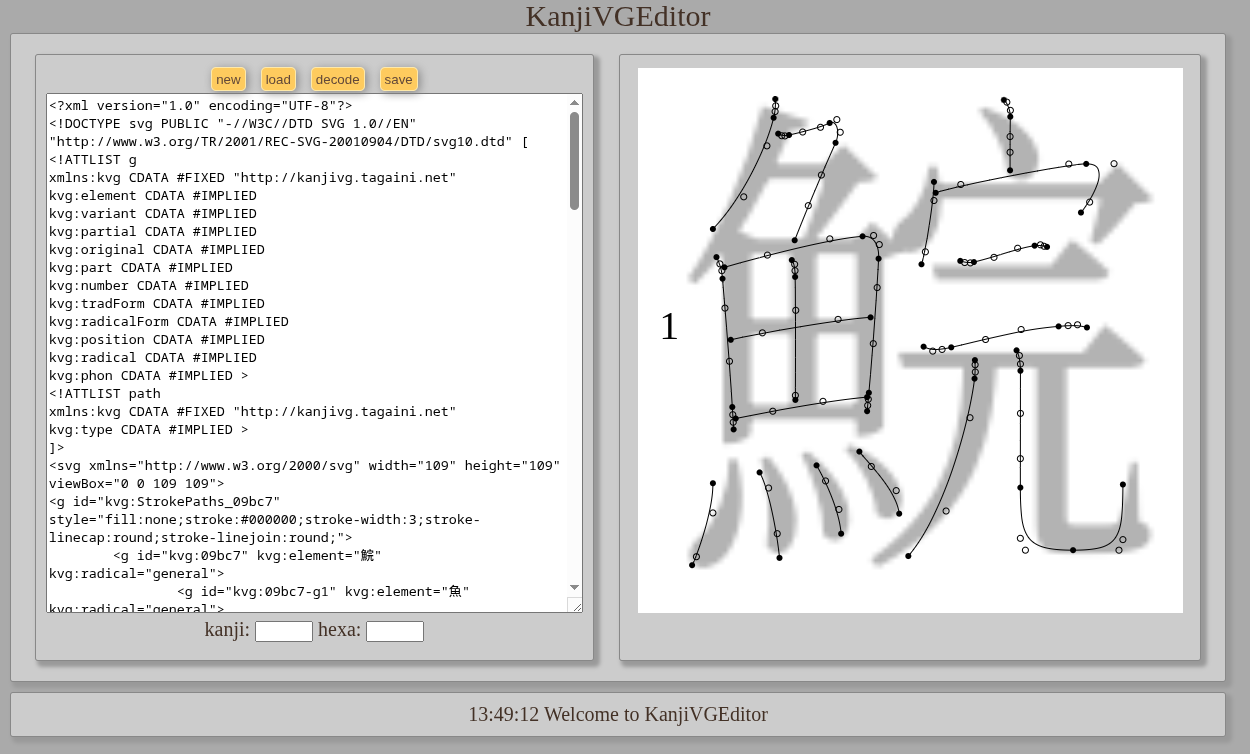Click the XML line 'kvg:part CDATA #IMPLIED'
Image resolution: width=1250 pixels, height=754 pixels.
[141, 267]
